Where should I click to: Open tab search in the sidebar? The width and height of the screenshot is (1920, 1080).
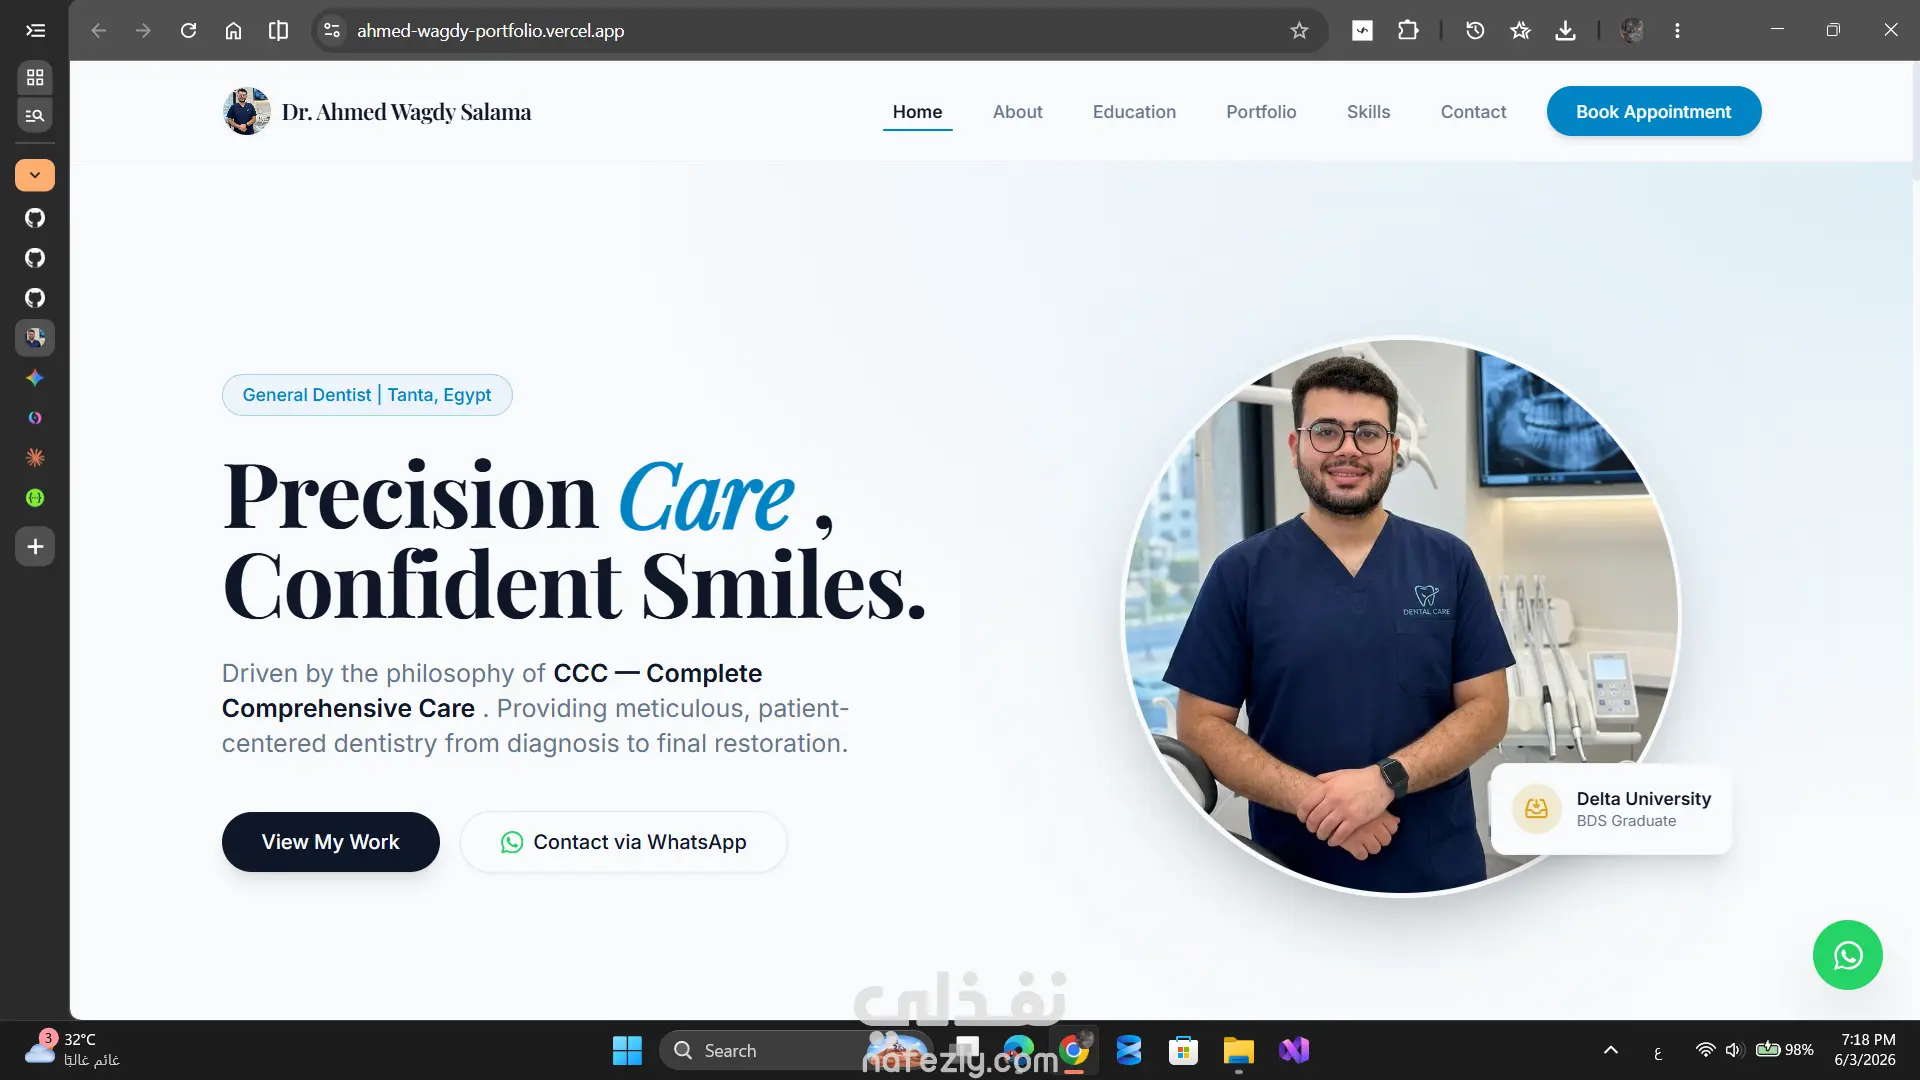[x=35, y=116]
